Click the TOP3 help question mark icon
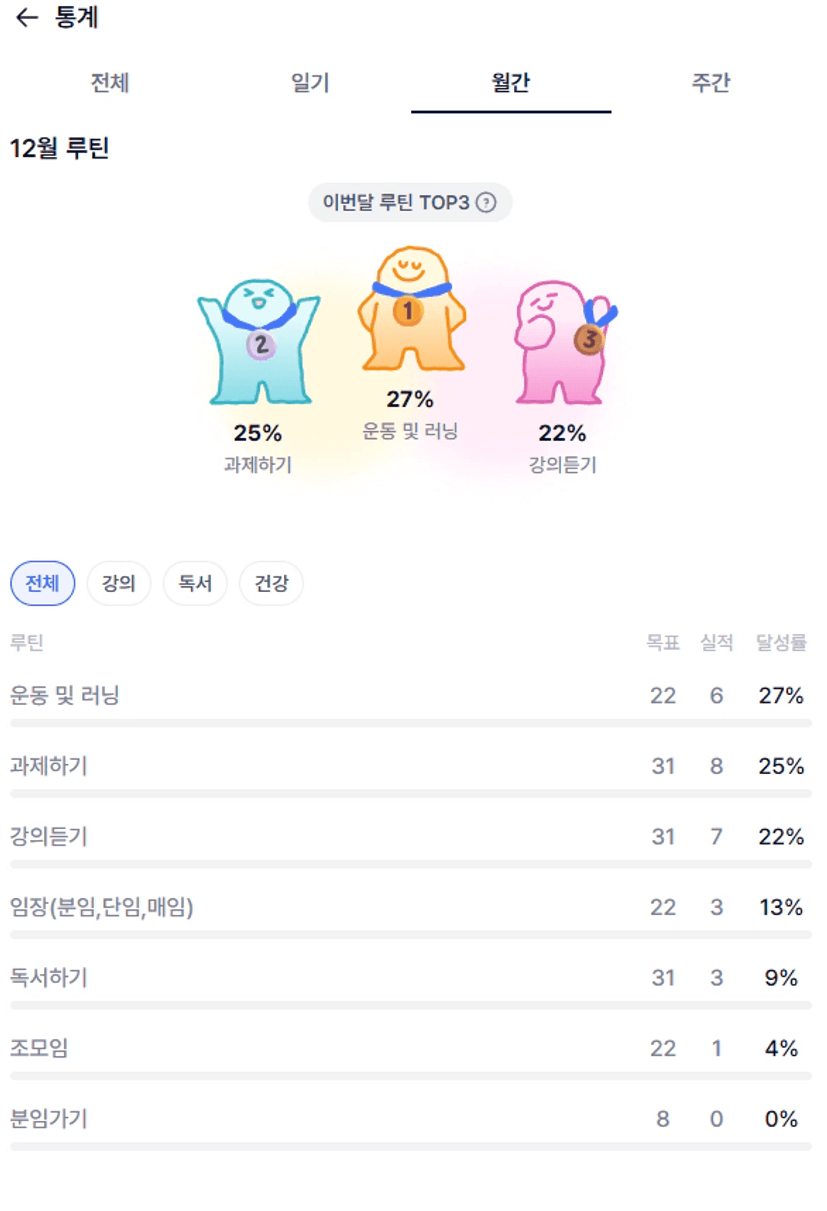The image size is (827, 1211). point(486,202)
